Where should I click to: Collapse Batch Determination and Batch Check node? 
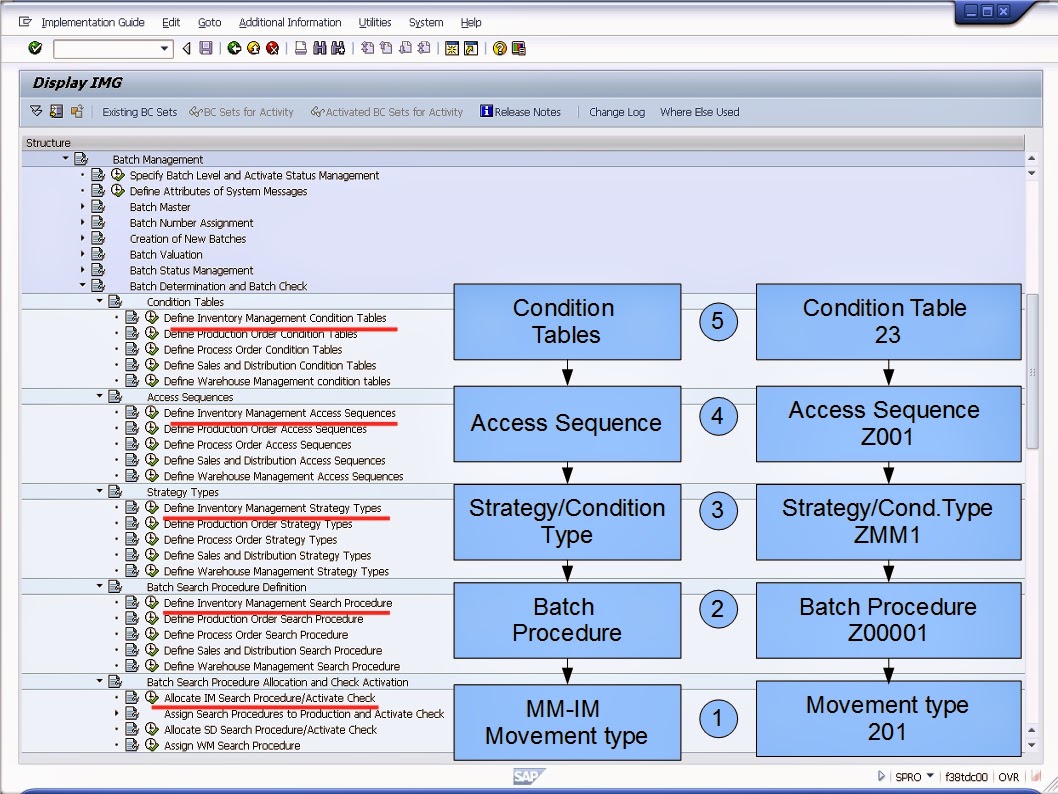coord(83,285)
